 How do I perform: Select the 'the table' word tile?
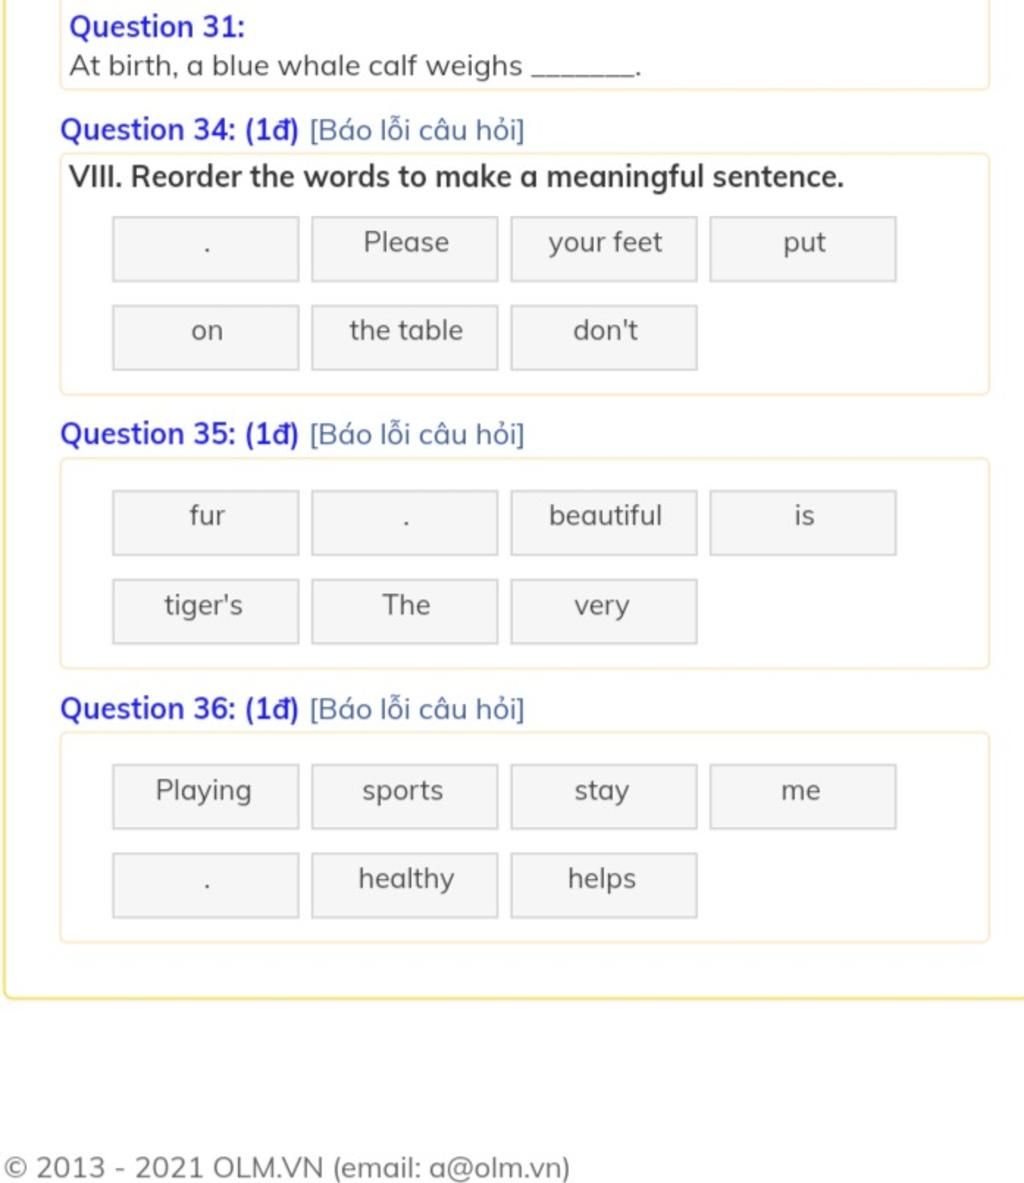(x=405, y=337)
